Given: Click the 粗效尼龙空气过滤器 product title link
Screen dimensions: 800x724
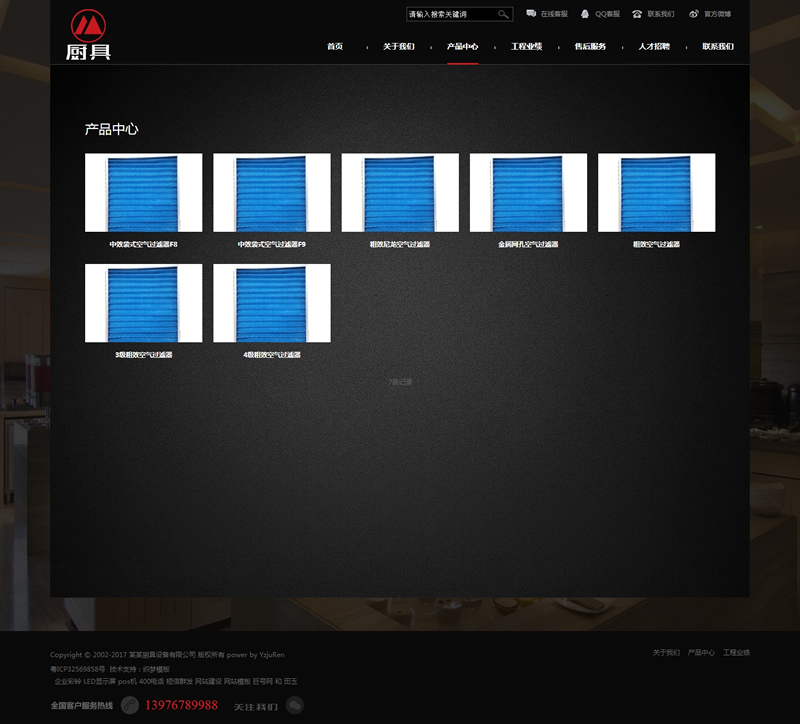Looking at the screenshot, I should [x=400, y=244].
